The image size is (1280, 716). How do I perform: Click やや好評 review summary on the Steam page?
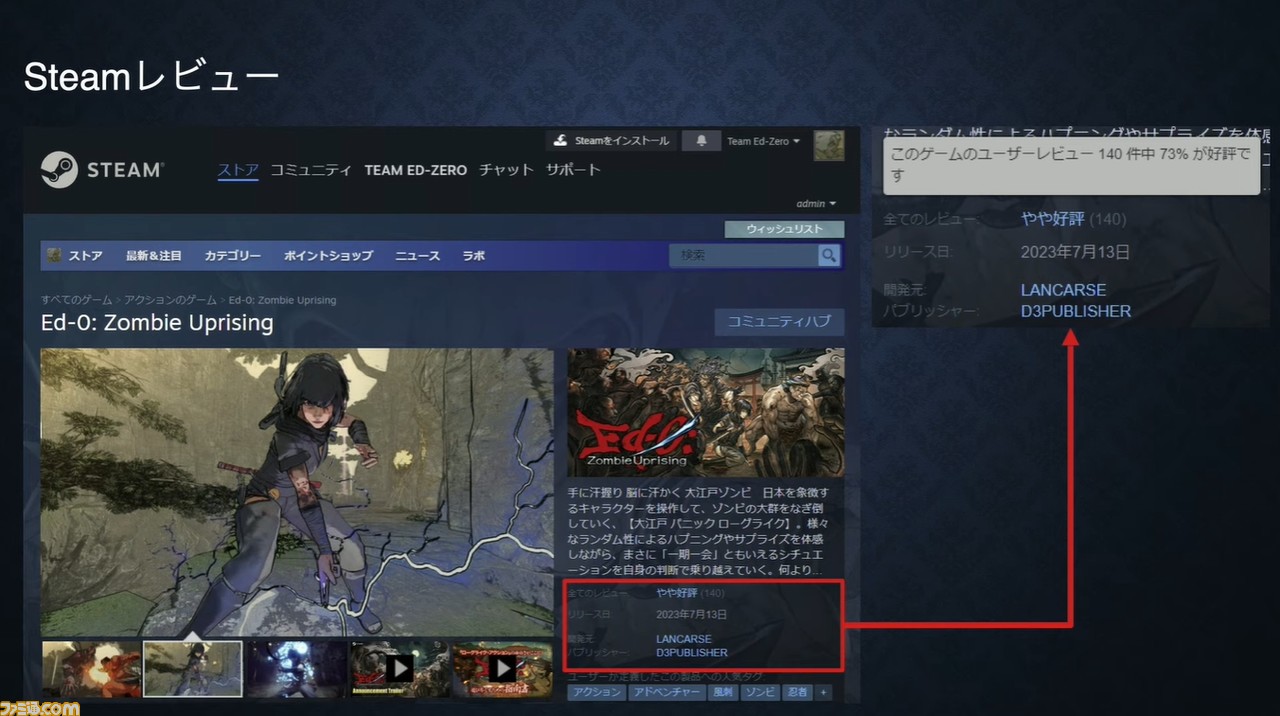[677, 593]
